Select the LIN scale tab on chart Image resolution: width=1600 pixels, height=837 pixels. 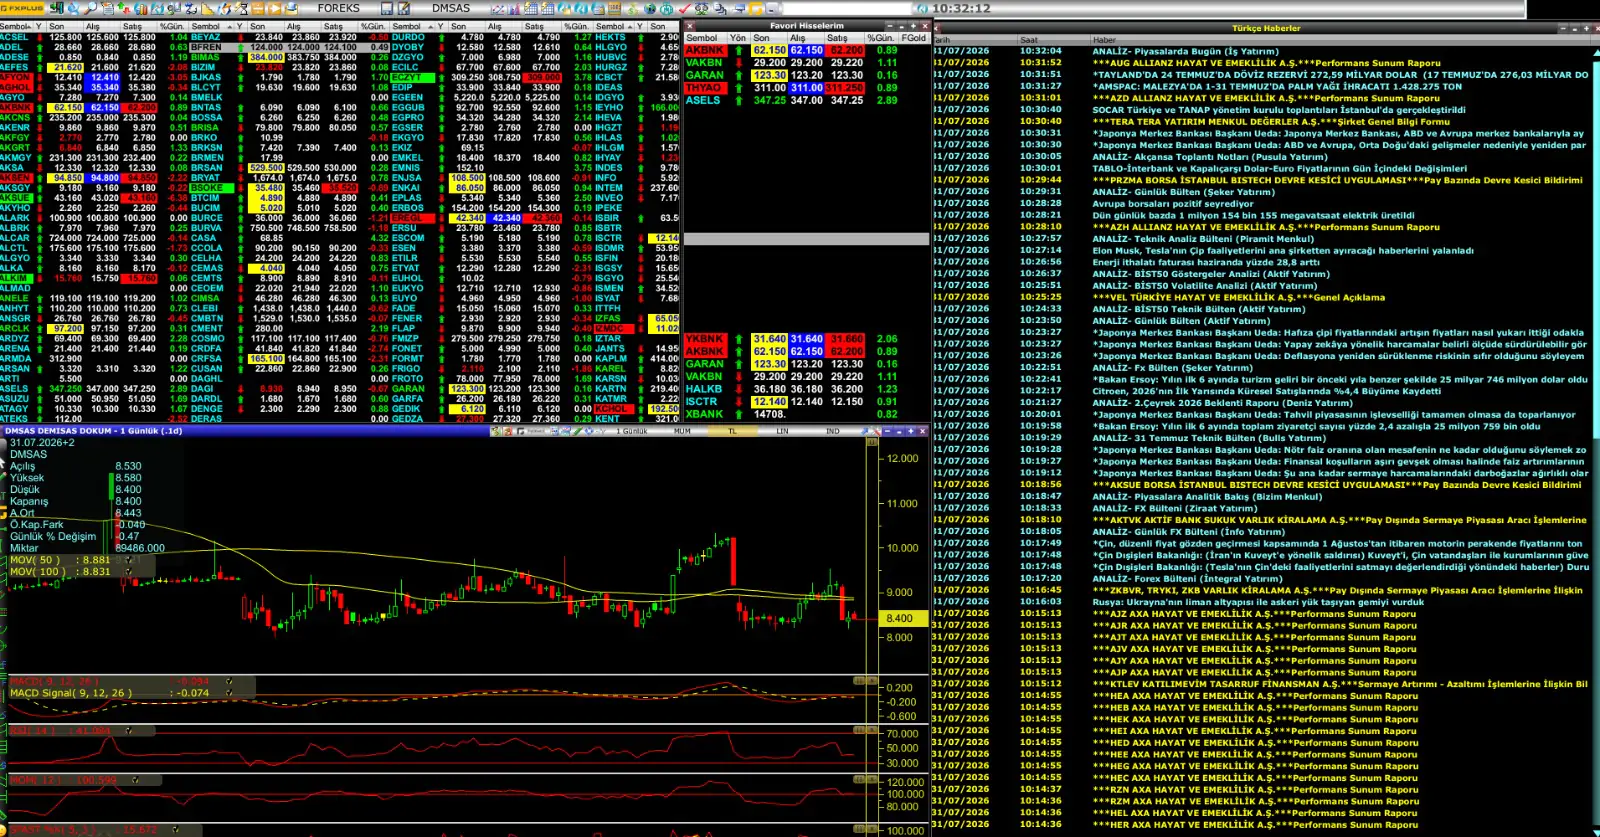[x=782, y=431]
